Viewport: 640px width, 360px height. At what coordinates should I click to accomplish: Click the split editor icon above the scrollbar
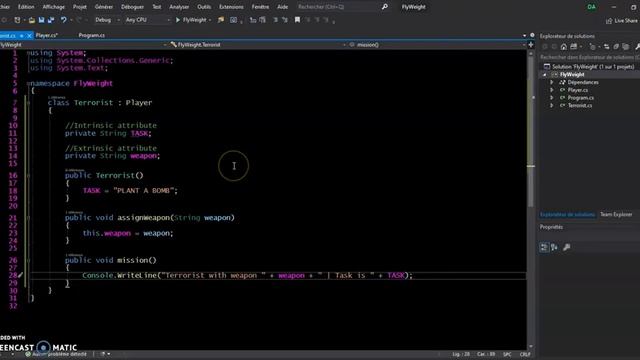pyautogui.click(x=531, y=44)
